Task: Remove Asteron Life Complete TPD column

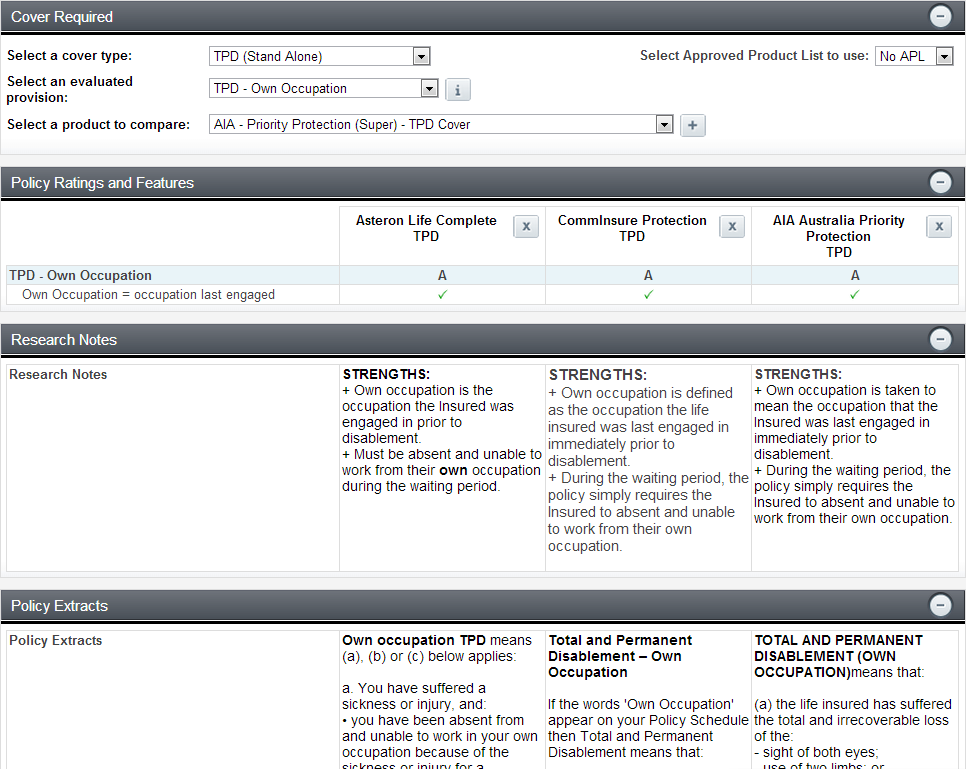Action: pos(526,227)
